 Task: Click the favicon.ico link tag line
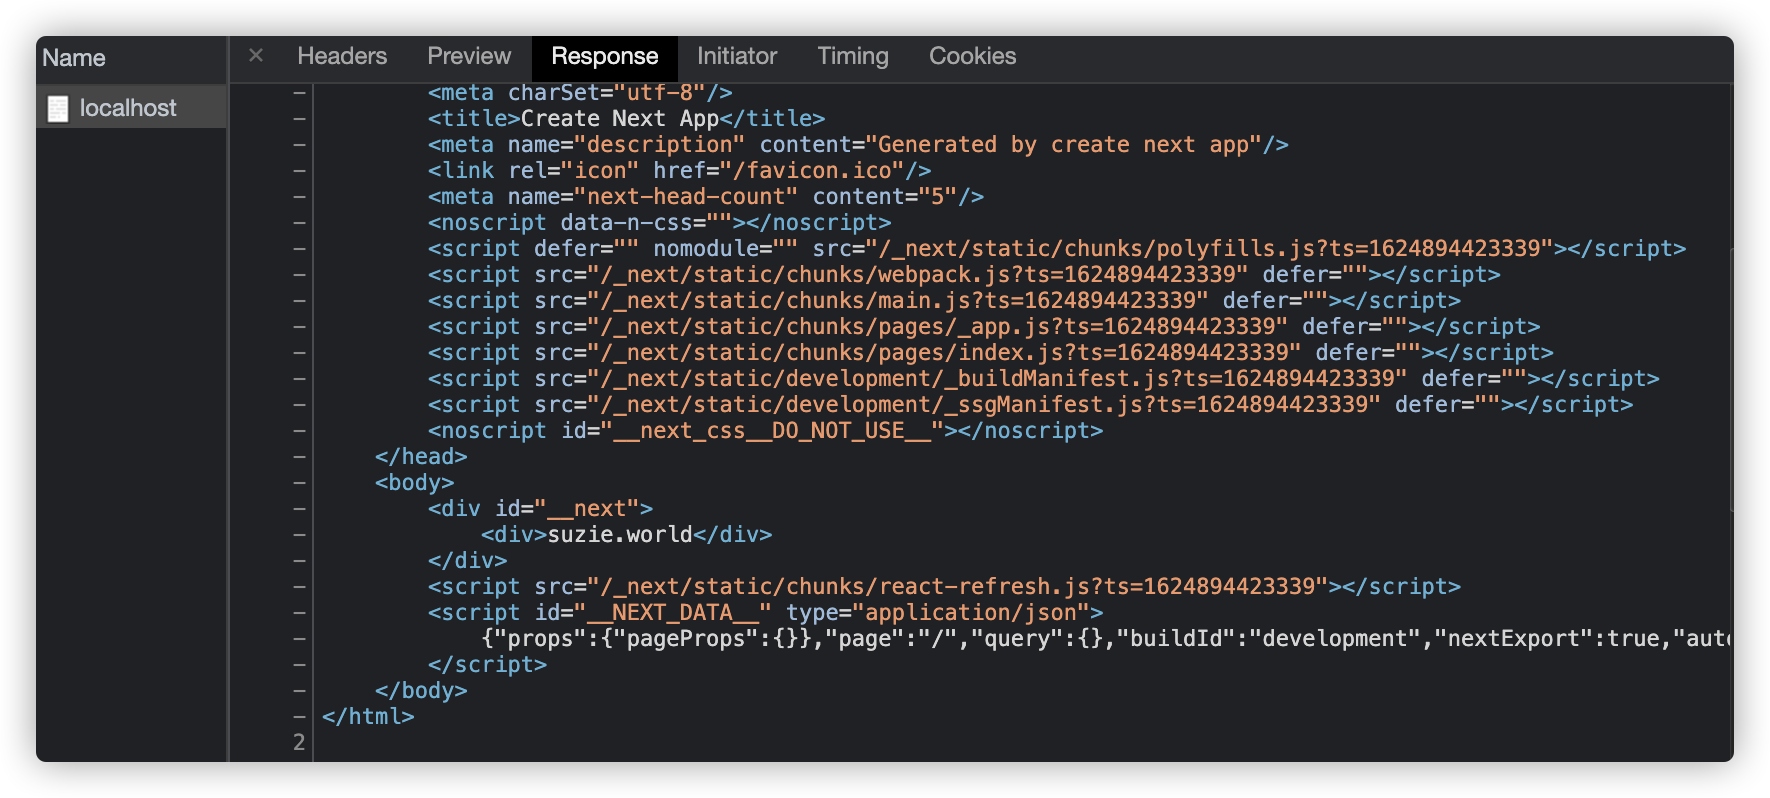pos(680,171)
